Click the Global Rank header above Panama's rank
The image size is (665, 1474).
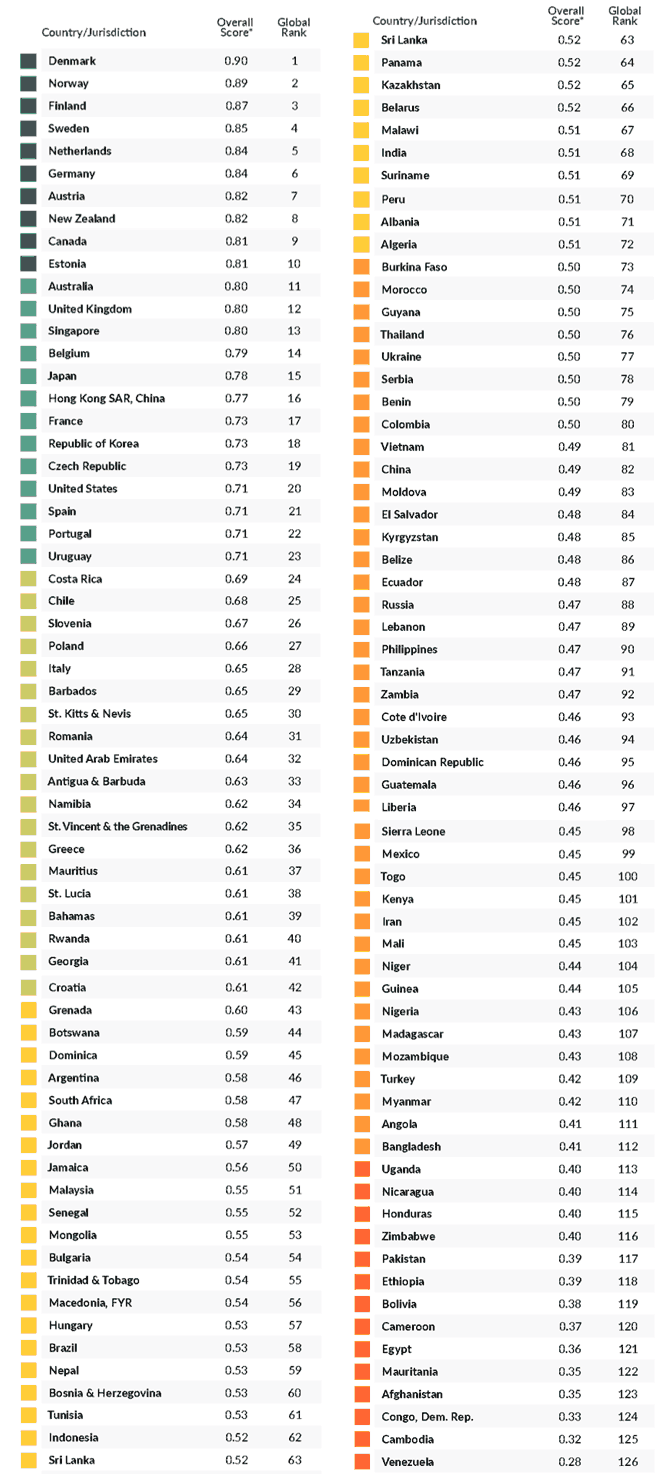(x=625, y=15)
